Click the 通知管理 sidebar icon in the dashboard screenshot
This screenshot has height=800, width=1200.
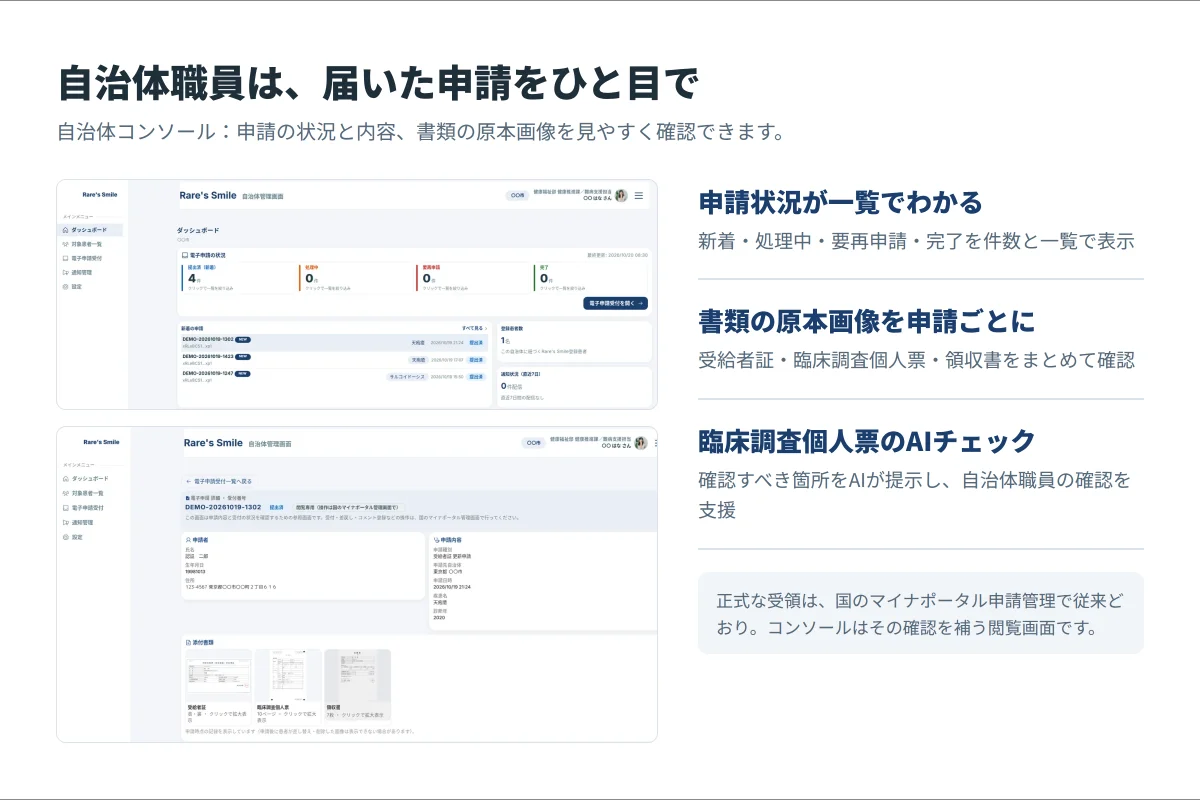66,272
